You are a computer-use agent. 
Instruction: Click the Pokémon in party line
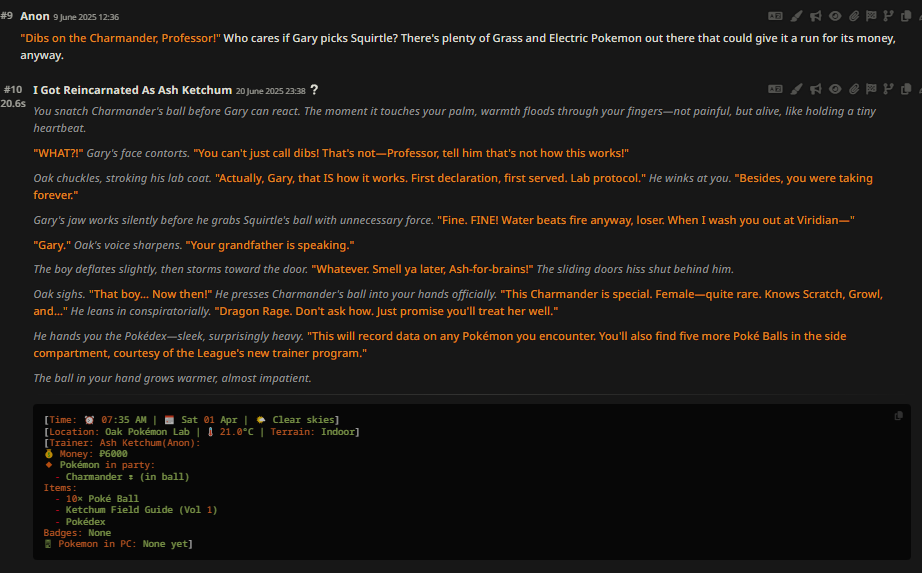coord(99,465)
